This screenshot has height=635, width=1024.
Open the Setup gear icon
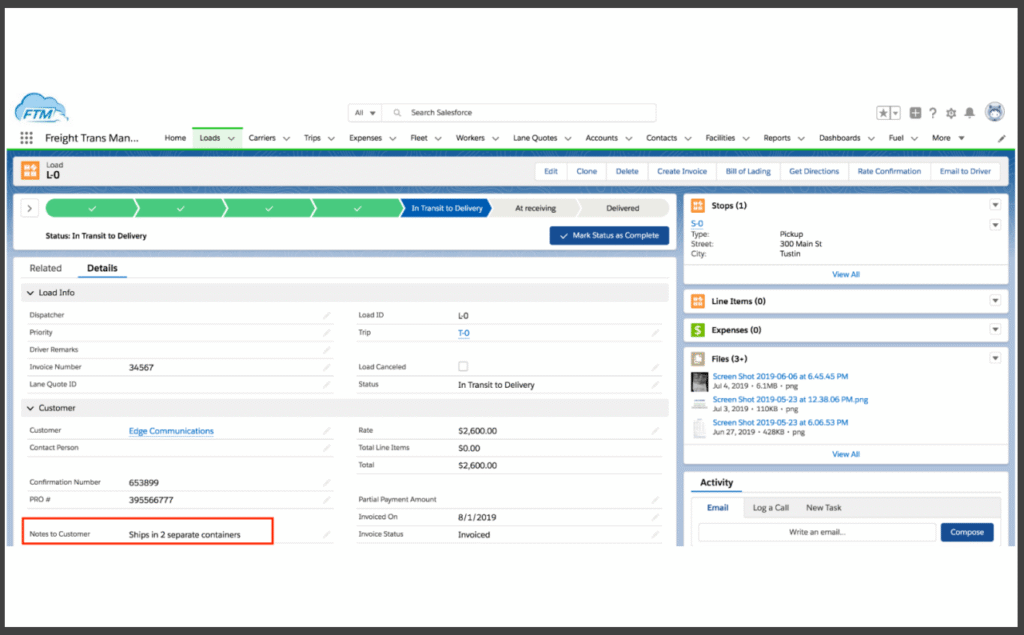point(951,113)
